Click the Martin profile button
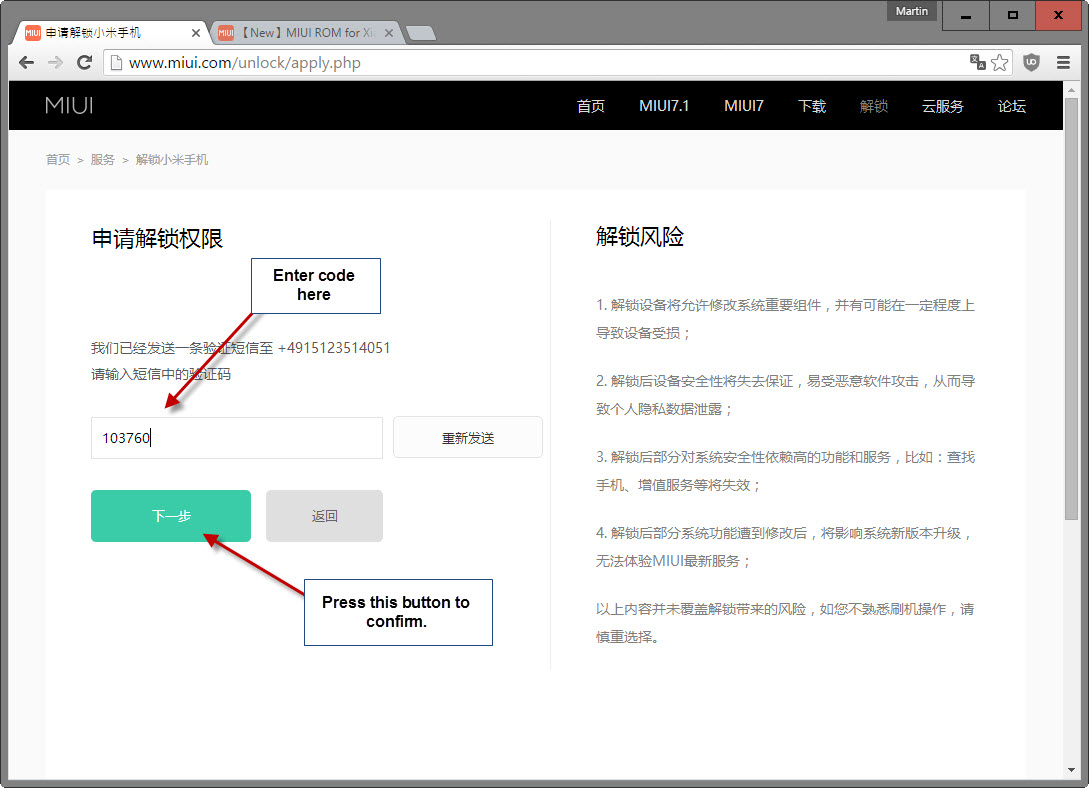The width and height of the screenshot is (1089, 788). [x=911, y=11]
